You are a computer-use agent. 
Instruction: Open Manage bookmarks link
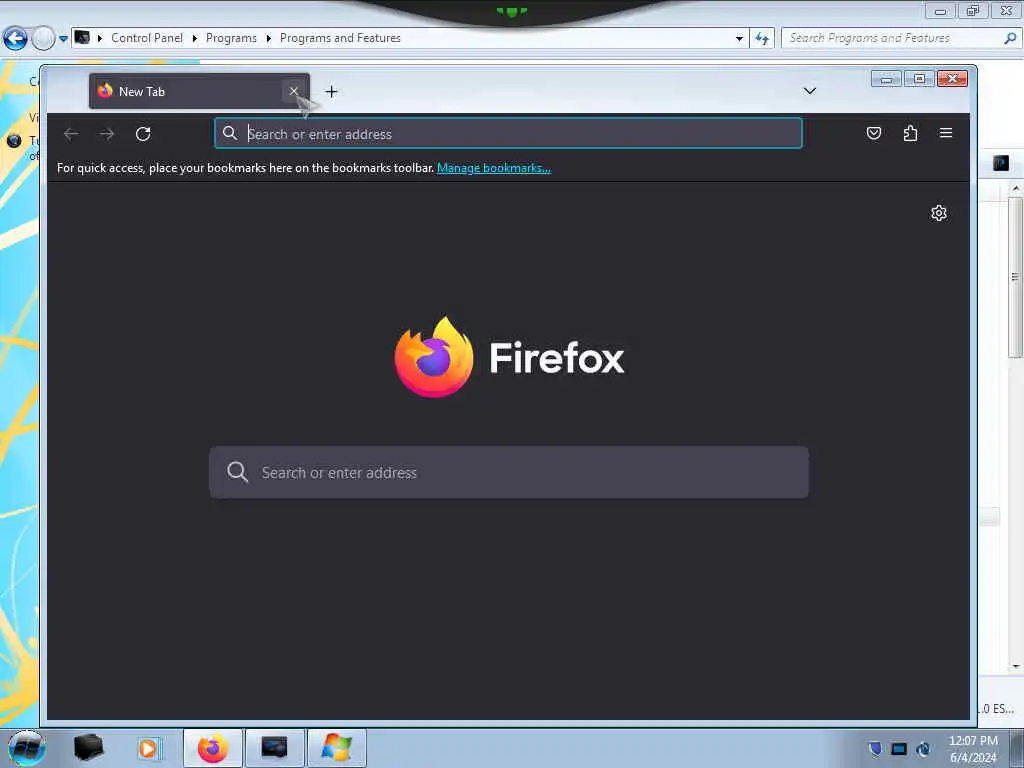tap(494, 168)
